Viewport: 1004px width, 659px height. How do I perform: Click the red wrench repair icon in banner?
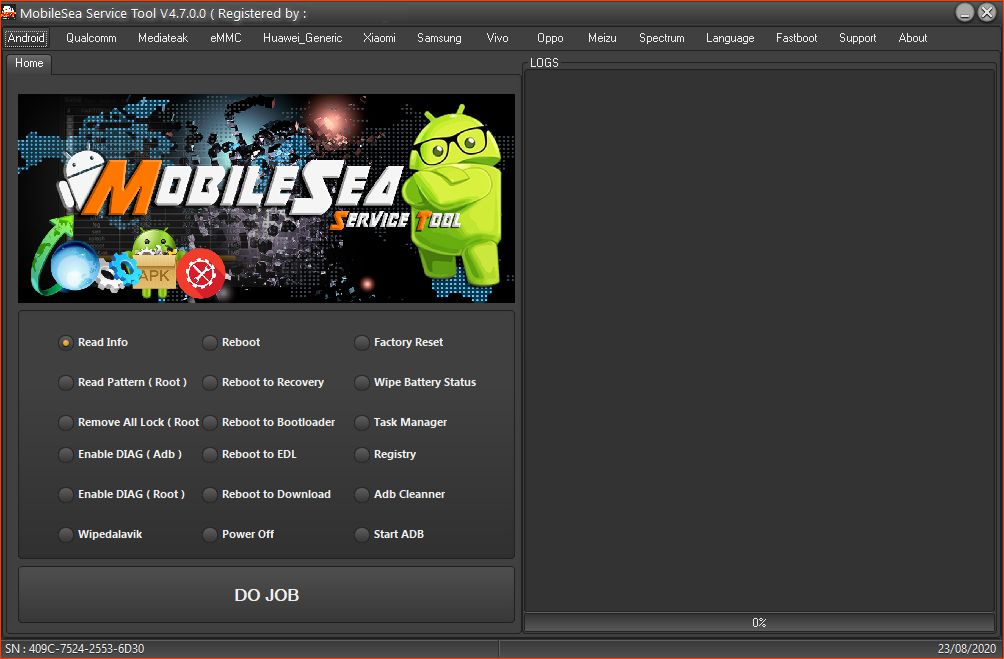coord(200,271)
